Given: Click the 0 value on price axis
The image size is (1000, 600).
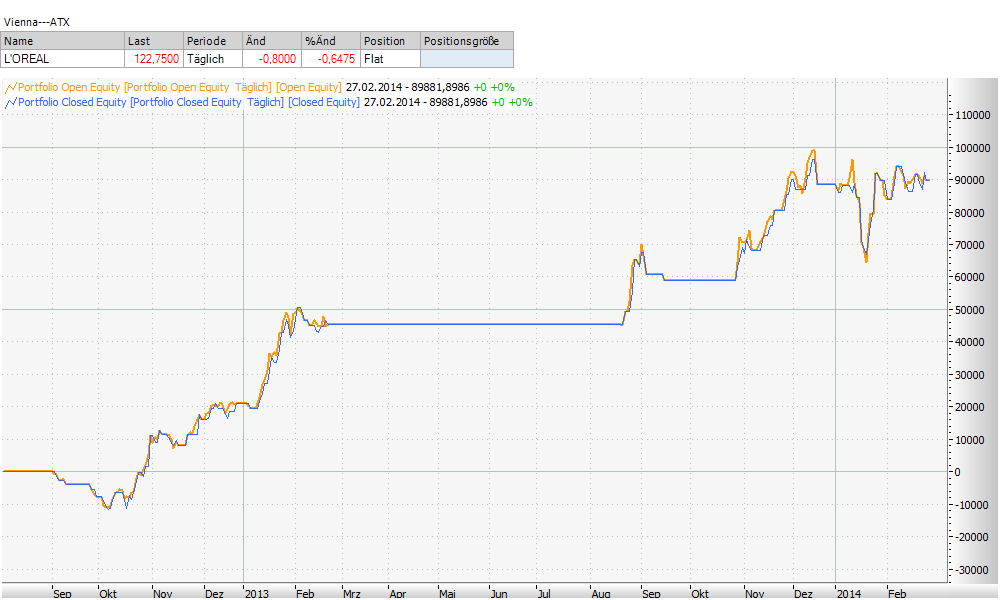Looking at the screenshot, I should click(957, 472).
